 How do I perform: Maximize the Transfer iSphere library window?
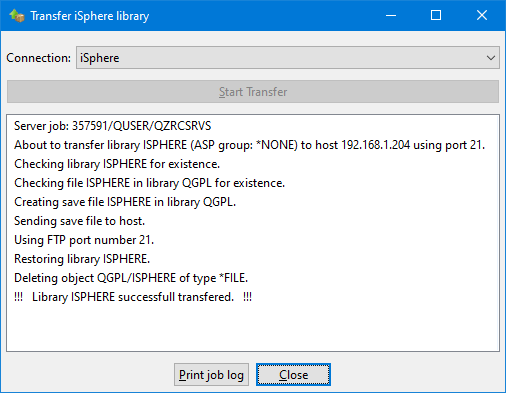pyautogui.click(x=436, y=15)
